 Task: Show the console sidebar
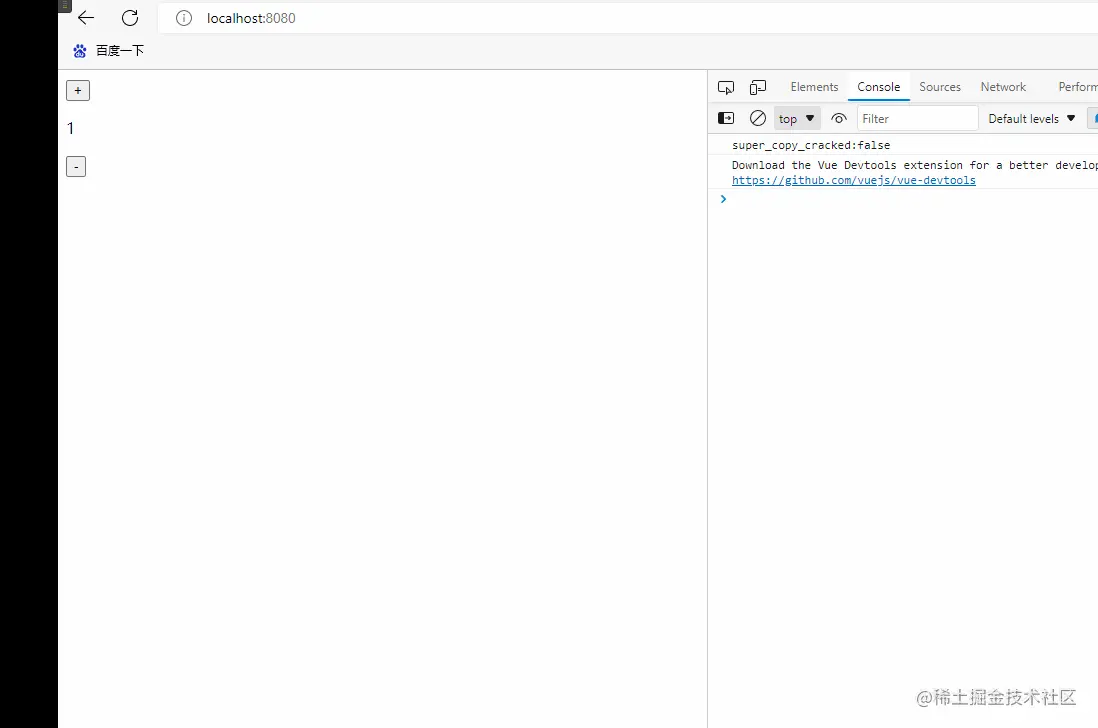point(726,118)
